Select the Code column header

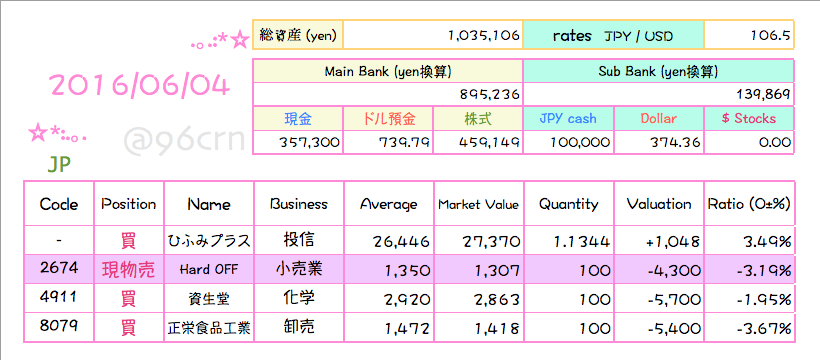[59, 204]
